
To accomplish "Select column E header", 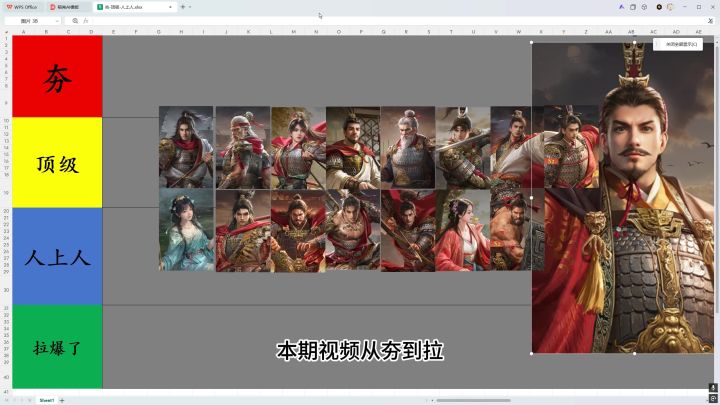I will (x=113, y=32).
